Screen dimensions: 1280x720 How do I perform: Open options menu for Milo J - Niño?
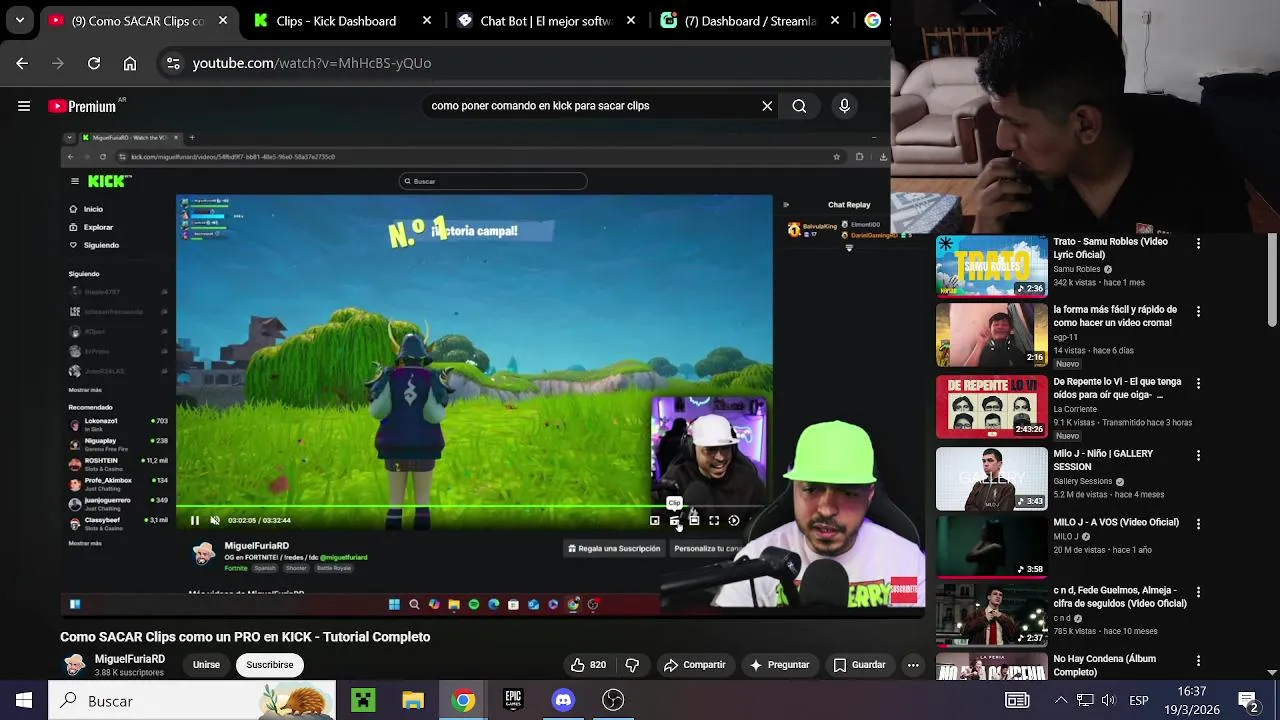point(1198,455)
